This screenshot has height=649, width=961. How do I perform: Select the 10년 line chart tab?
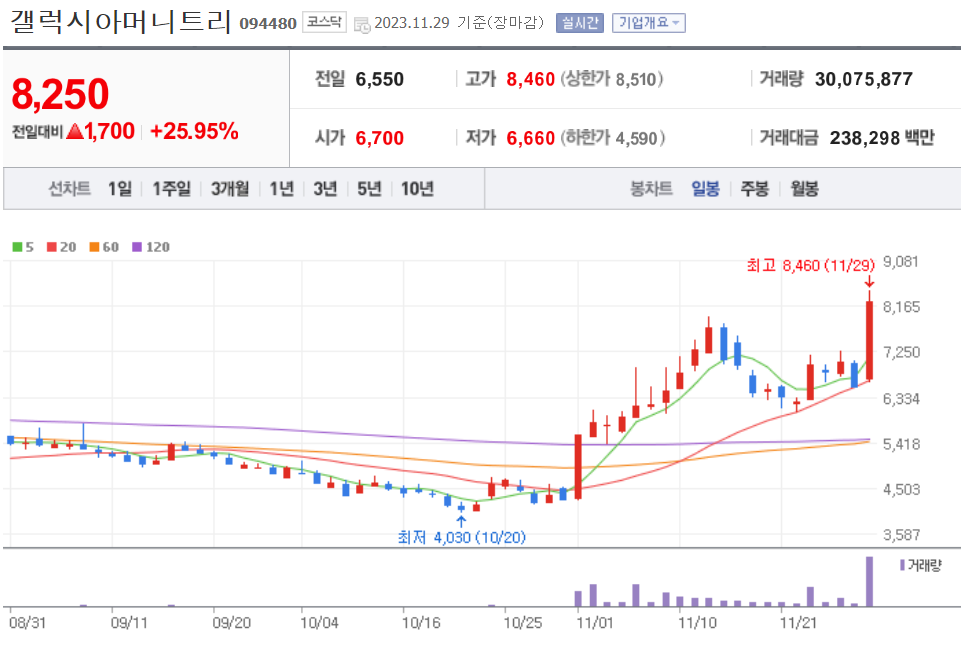(x=417, y=189)
